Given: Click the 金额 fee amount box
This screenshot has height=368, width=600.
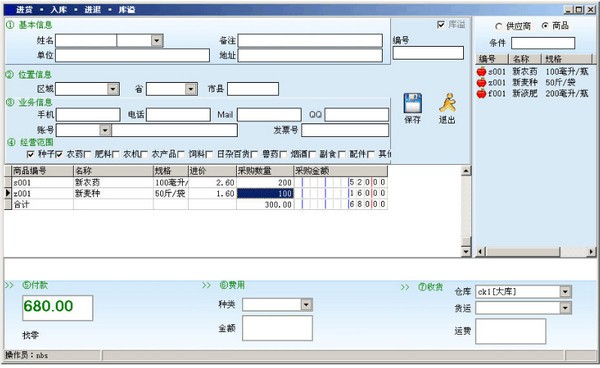Looking at the screenshot, I should (277, 328).
